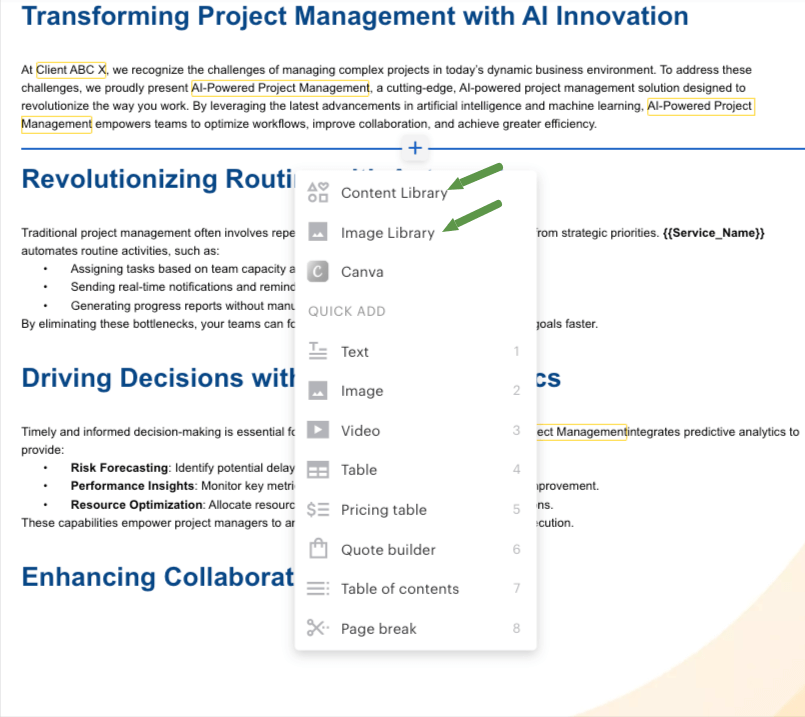The height and width of the screenshot is (717, 805).
Task: Click the 'Enhancing Collaborat' heading
Action: pos(158,577)
